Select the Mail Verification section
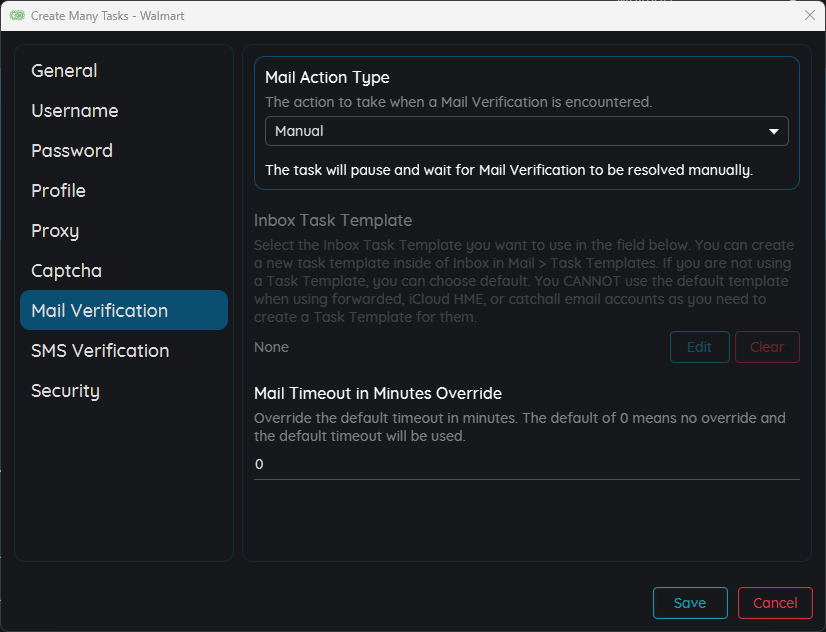The width and height of the screenshot is (826, 632). click(x=124, y=310)
